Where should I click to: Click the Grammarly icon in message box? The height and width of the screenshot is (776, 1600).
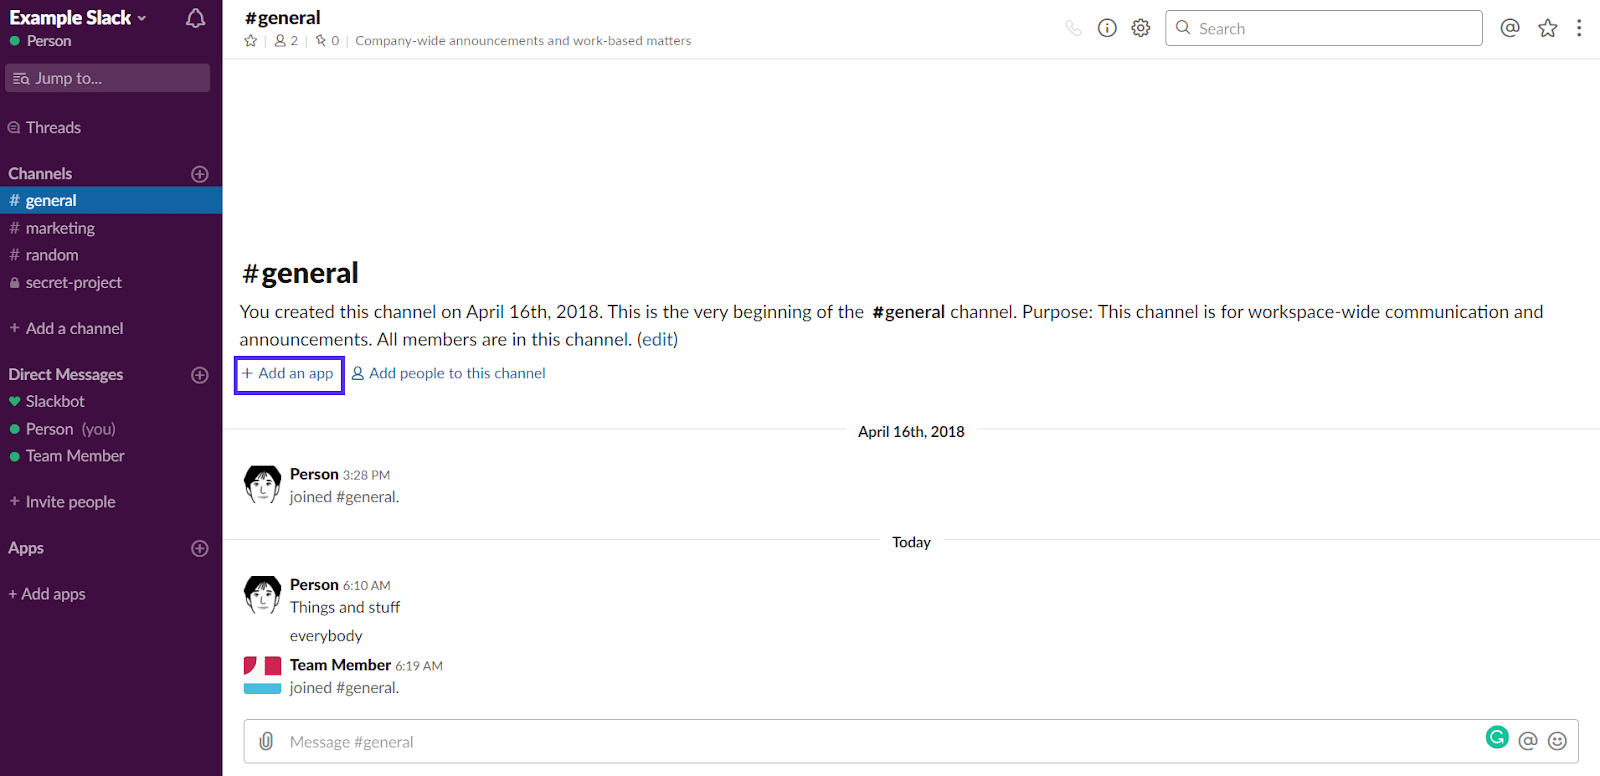click(1497, 738)
